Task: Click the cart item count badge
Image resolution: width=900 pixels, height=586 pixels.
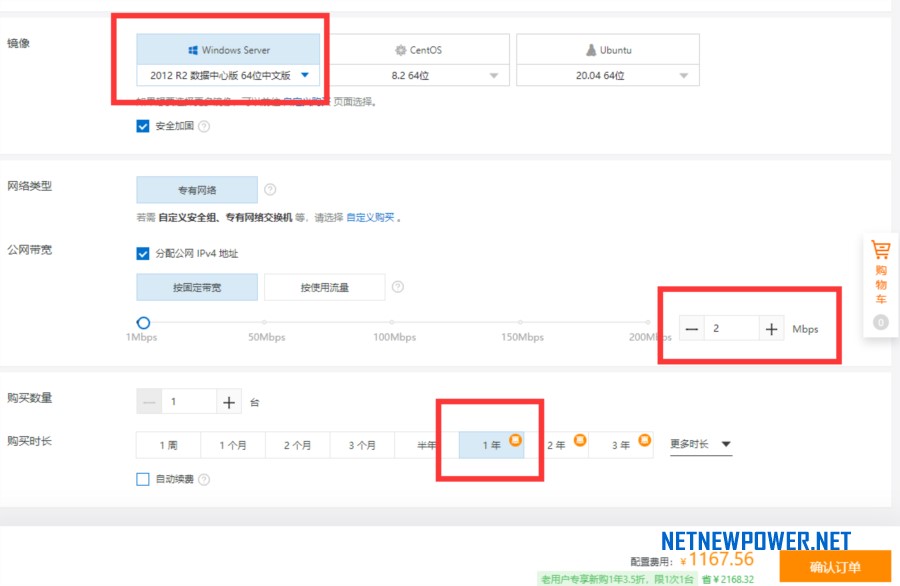Action: click(880, 323)
